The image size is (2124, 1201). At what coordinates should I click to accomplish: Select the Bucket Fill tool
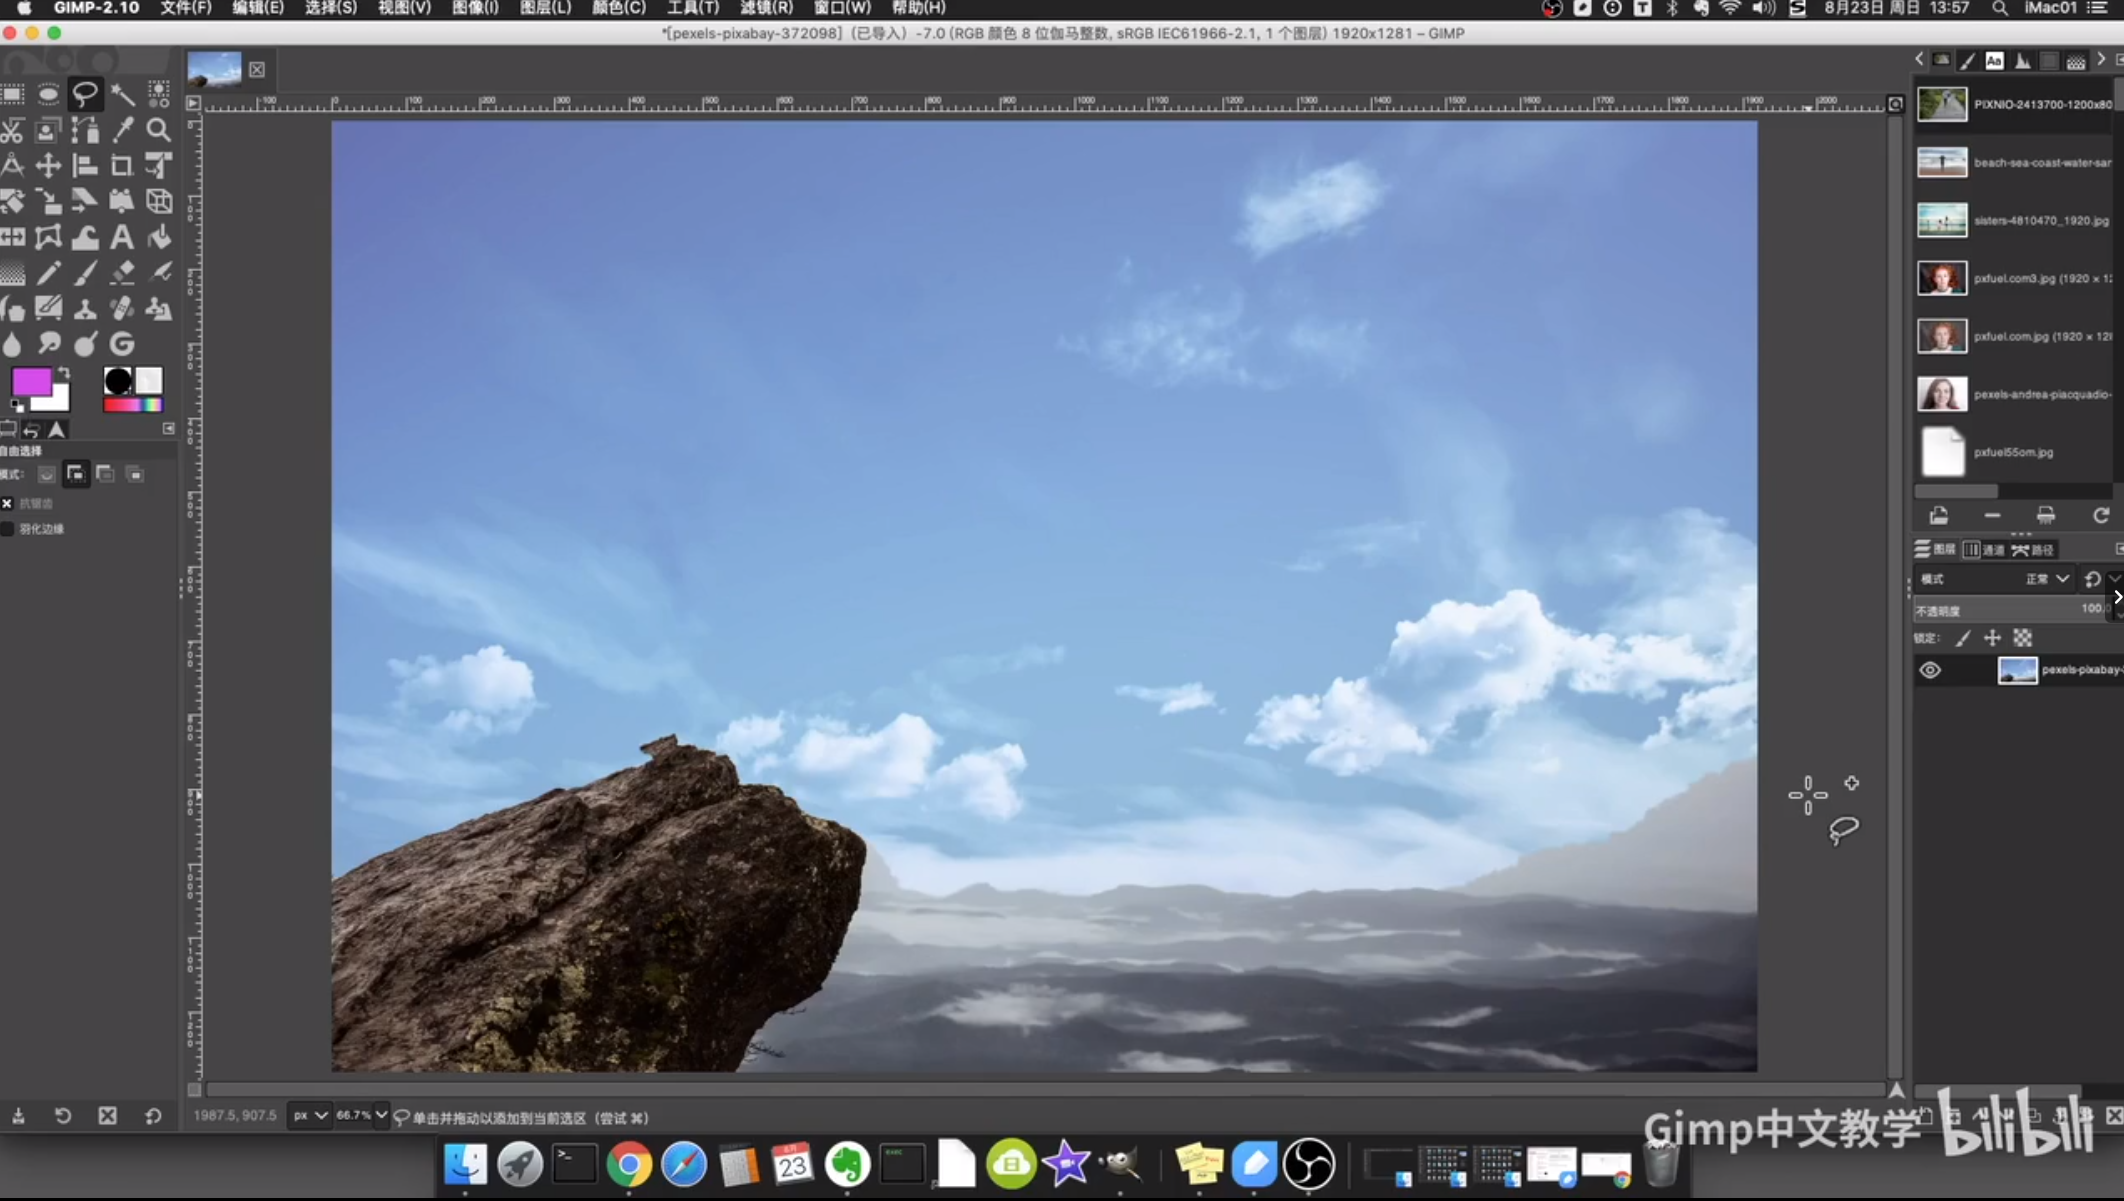pos(158,237)
